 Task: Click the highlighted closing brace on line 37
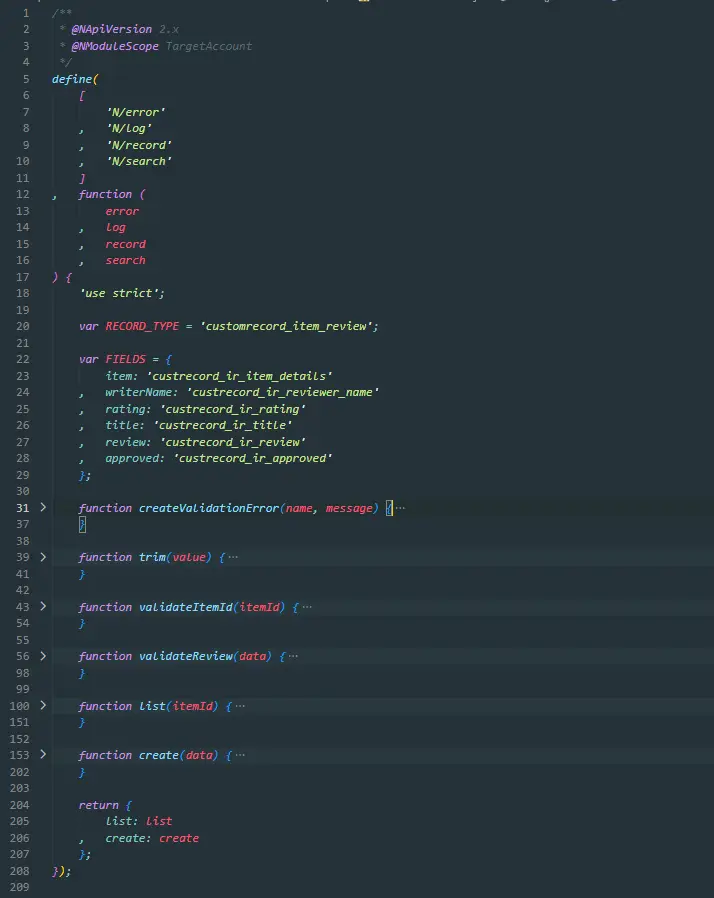[82, 525]
